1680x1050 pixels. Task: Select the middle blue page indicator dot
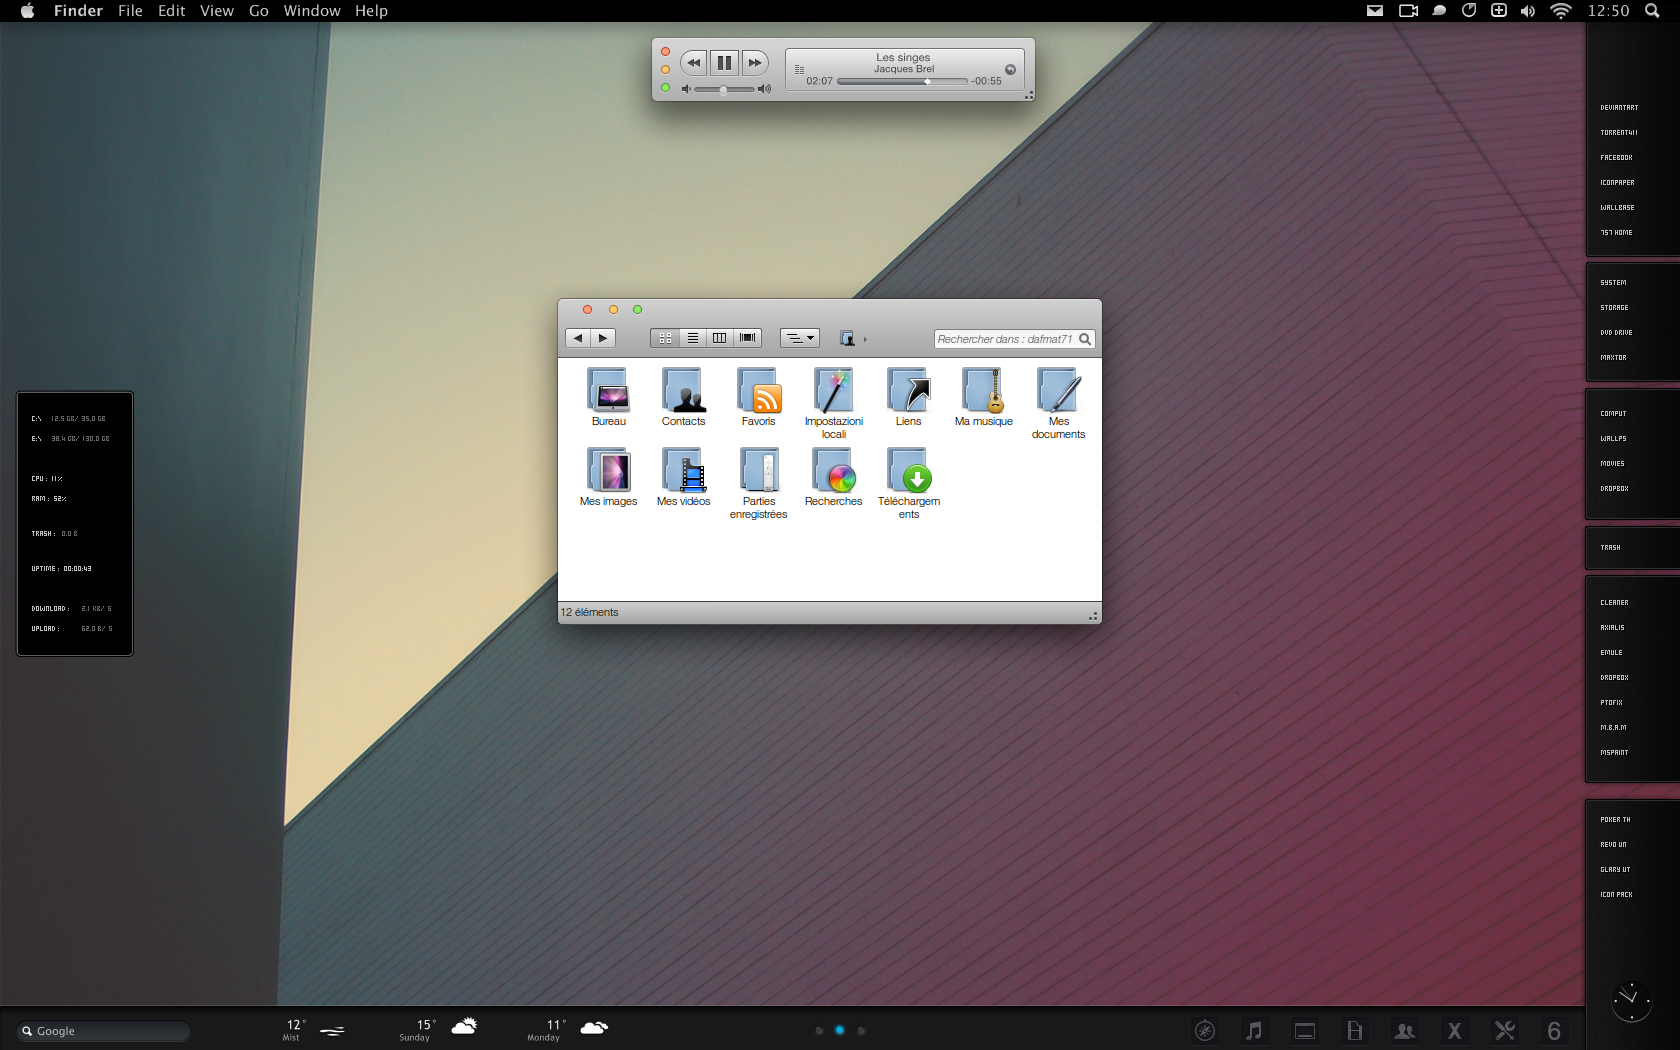(x=839, y=1030)
